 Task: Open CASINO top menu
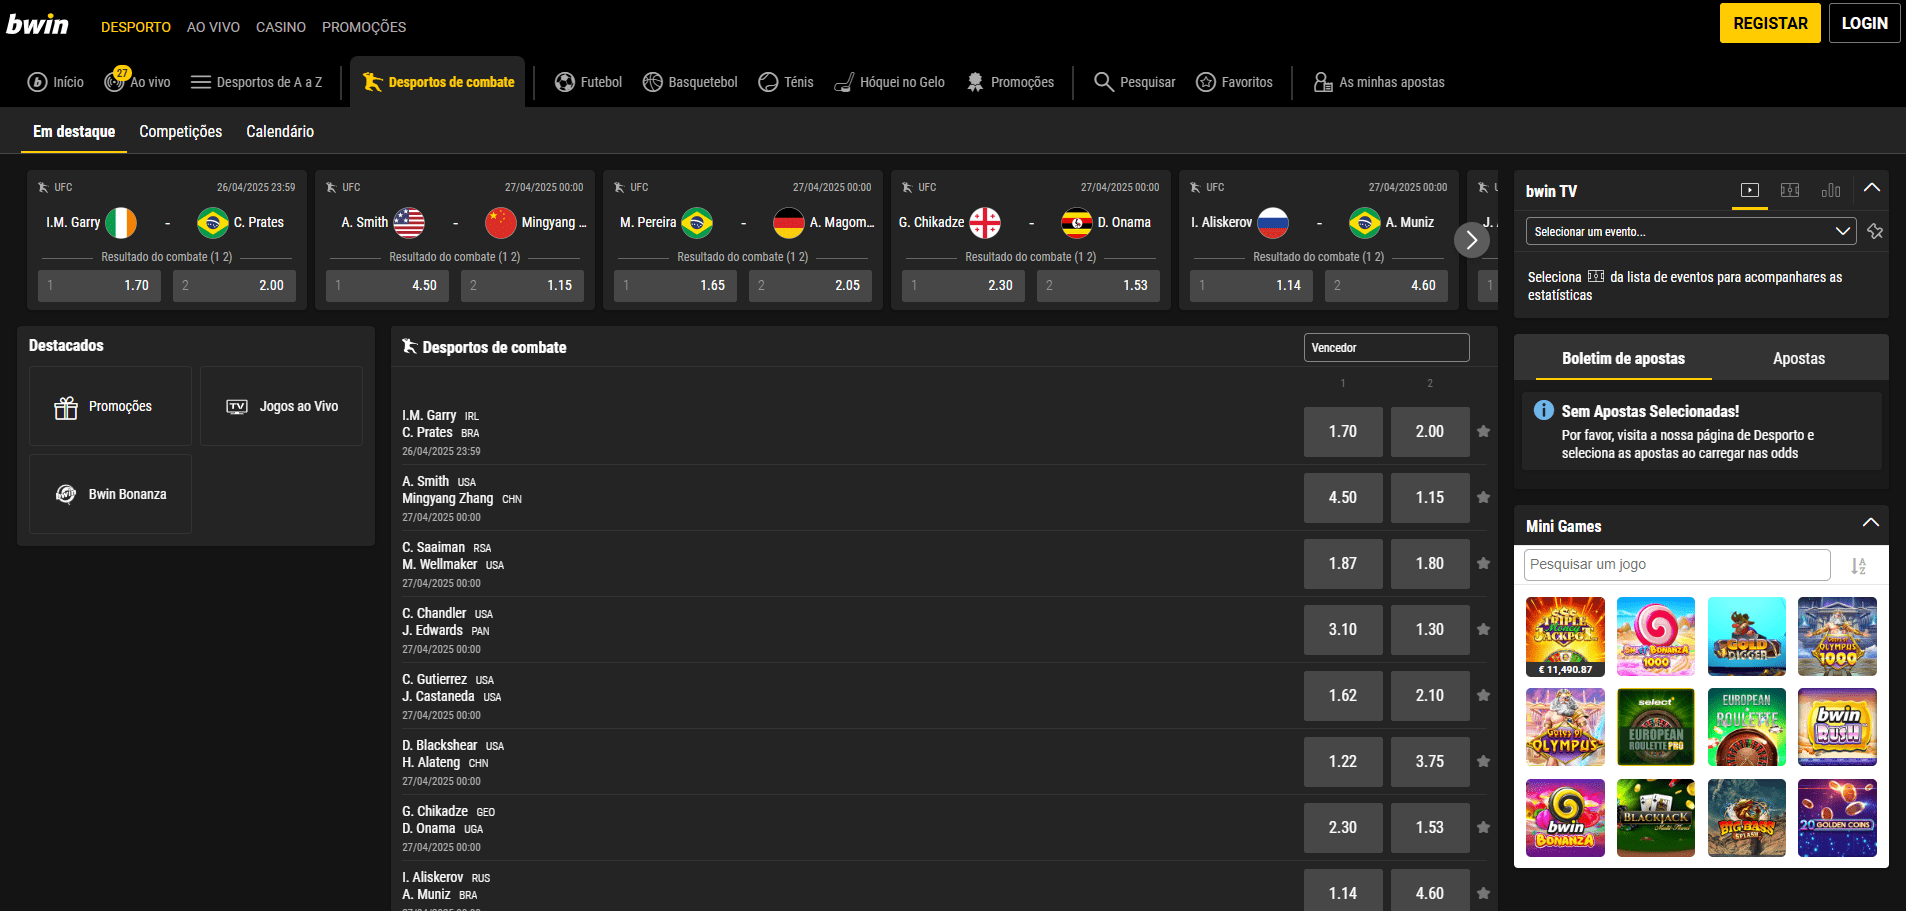pos(281,27)
